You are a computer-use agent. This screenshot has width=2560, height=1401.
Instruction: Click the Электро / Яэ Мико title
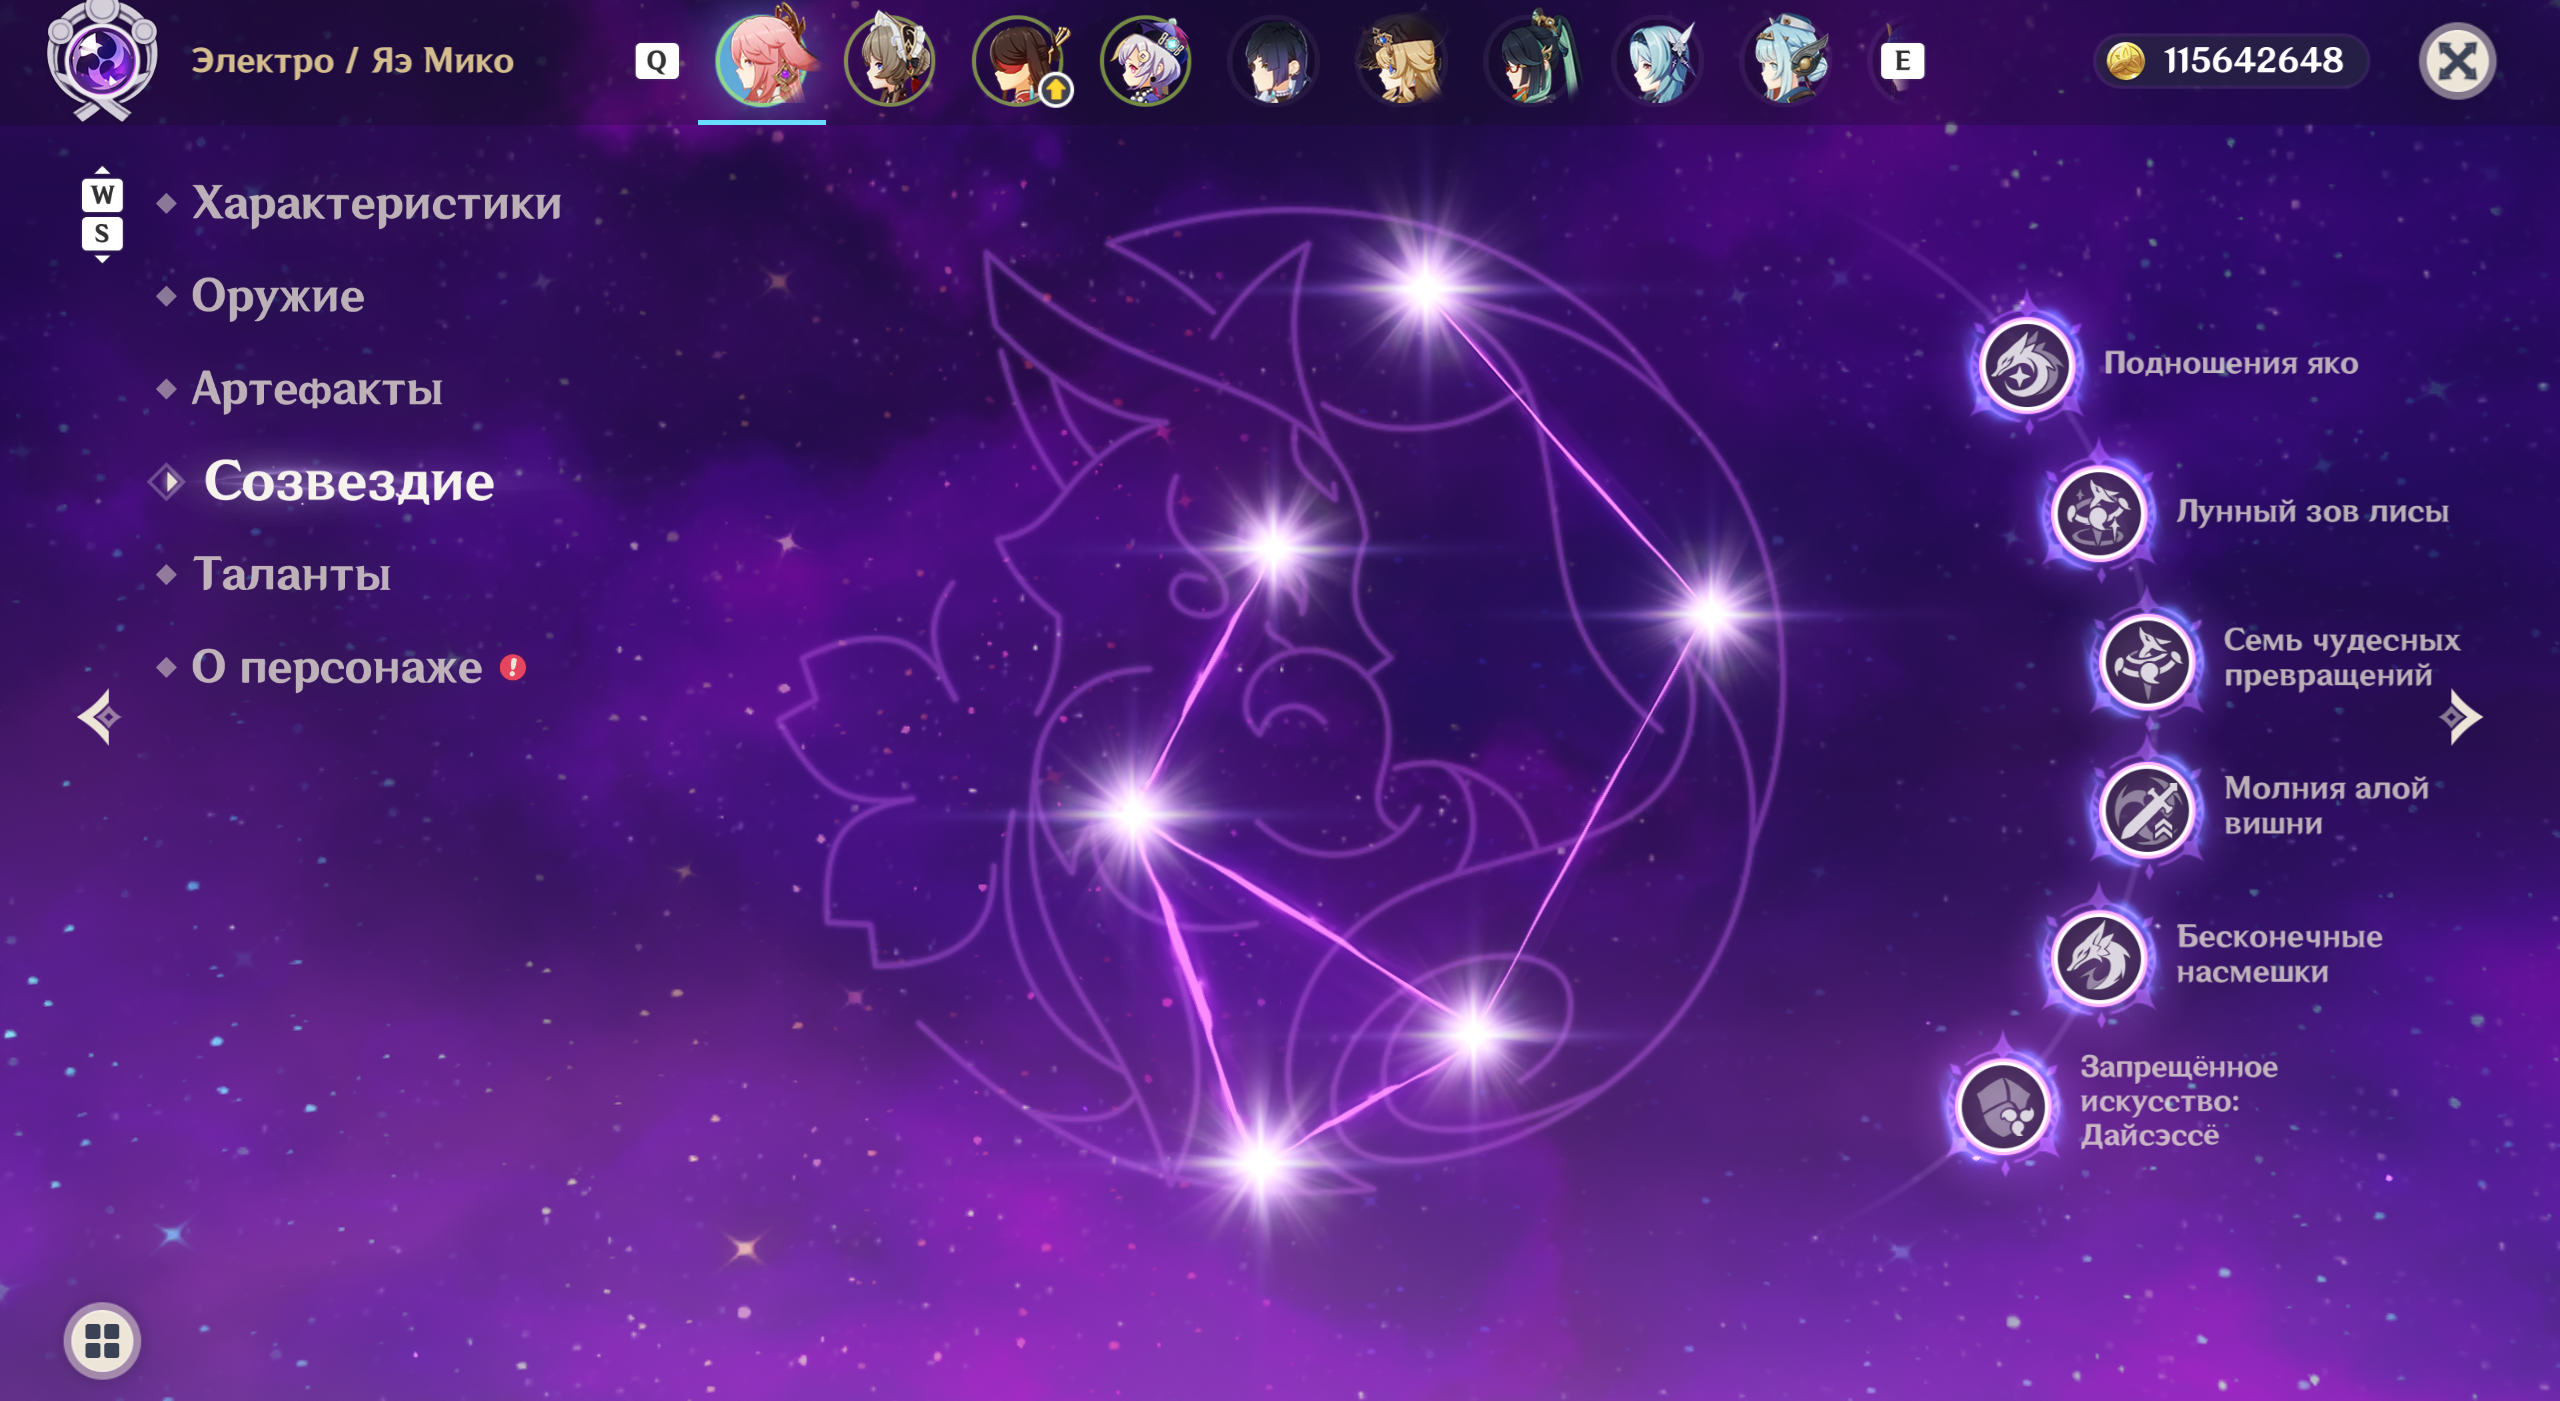pyautogui.click(x=352, y=61)
